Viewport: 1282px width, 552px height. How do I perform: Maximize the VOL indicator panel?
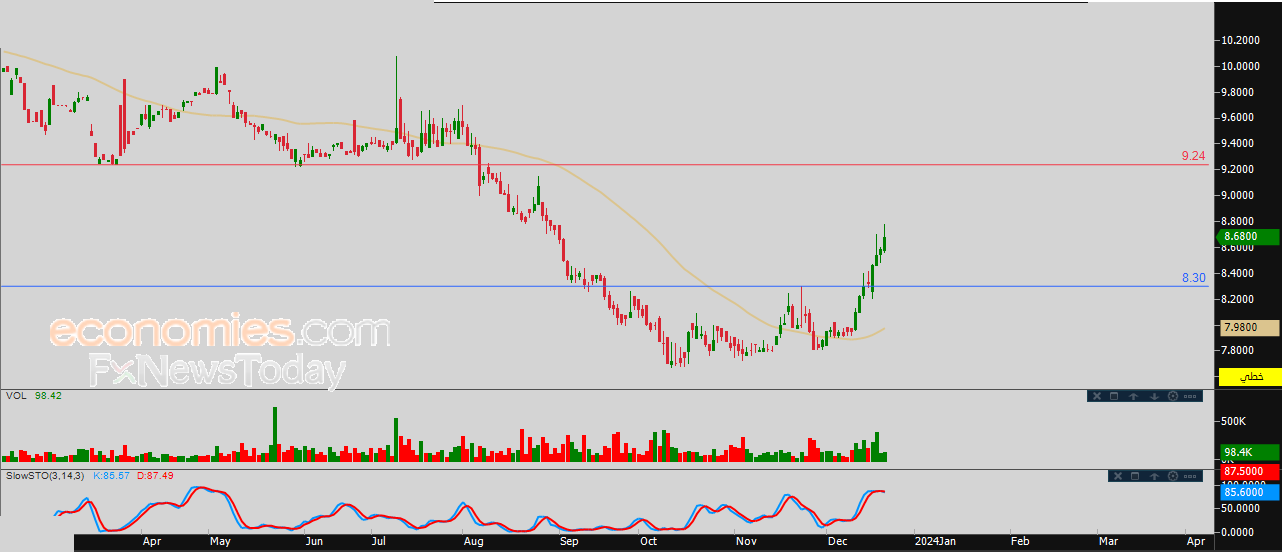(1114, 396)
